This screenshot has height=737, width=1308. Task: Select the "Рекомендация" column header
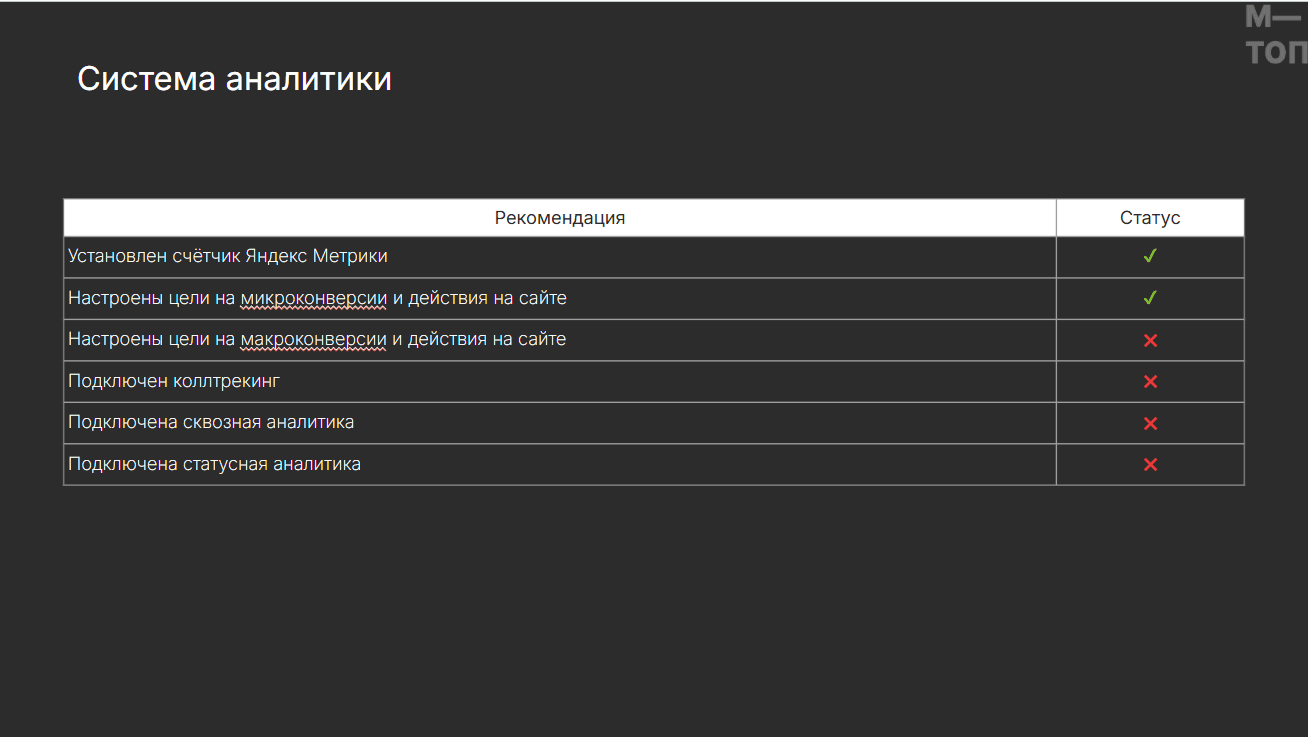pyautogui.click(x=560, y=218)
